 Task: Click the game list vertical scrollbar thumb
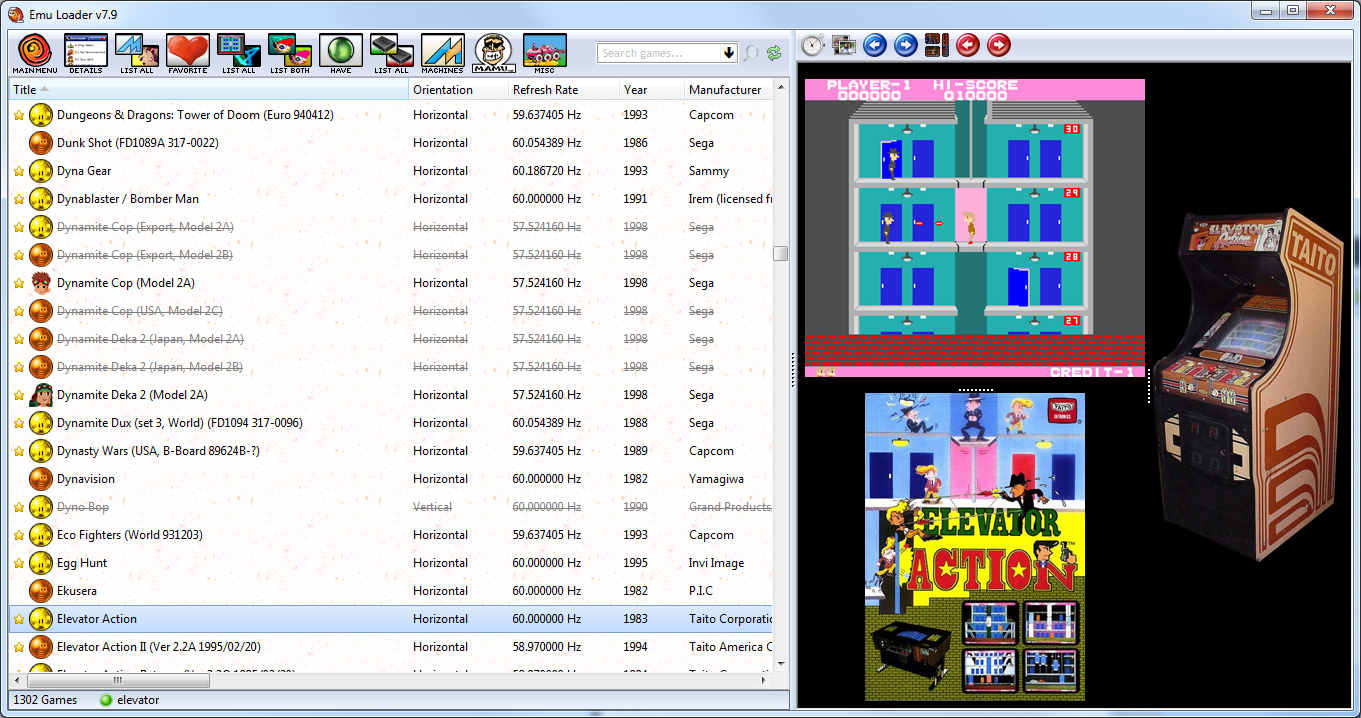(x=781, y=253)
